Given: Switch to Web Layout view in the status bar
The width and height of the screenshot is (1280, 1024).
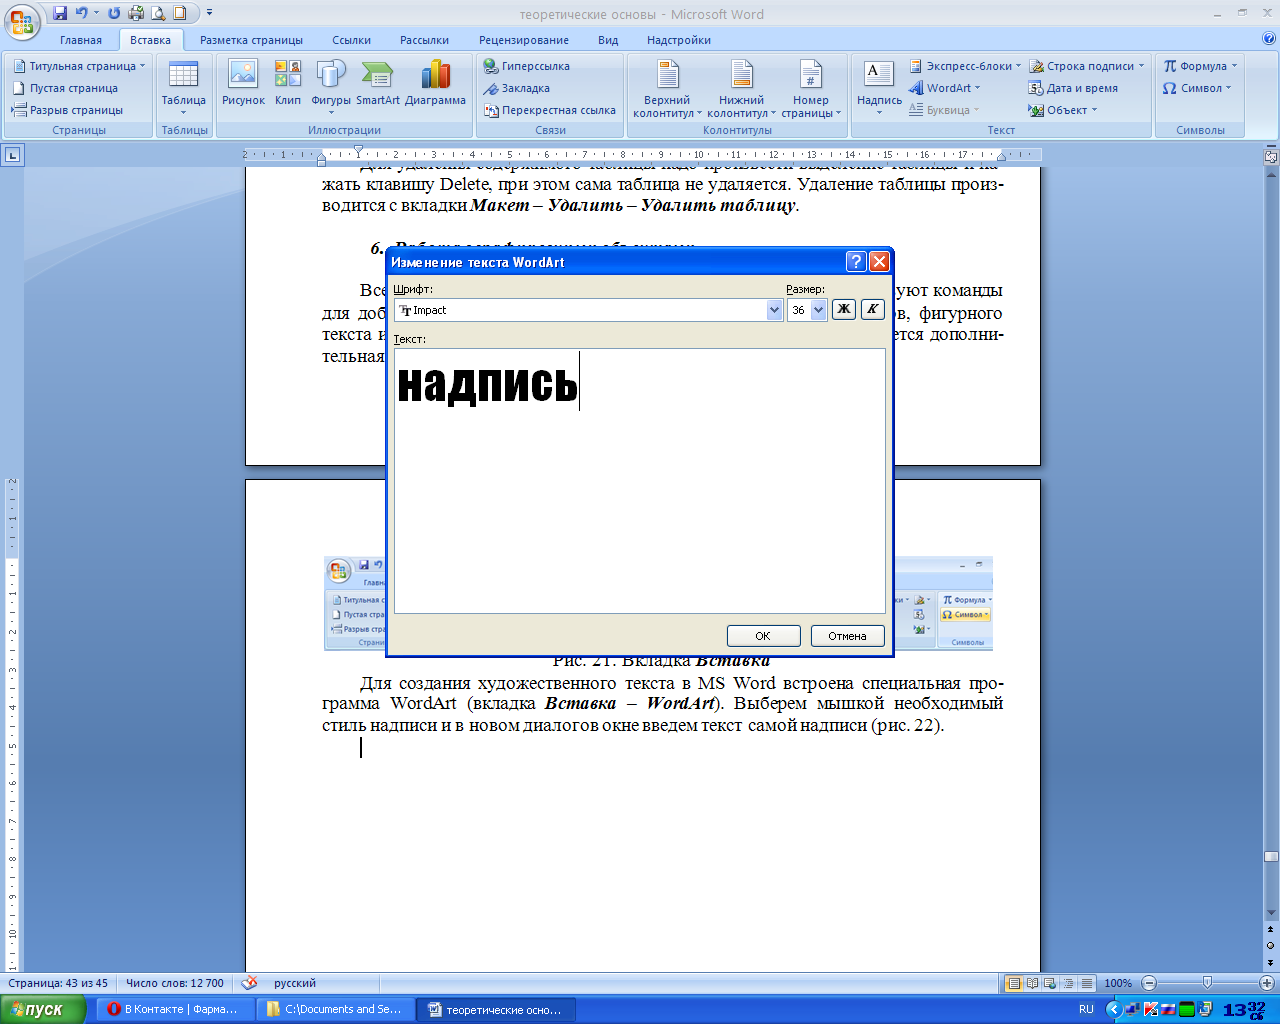Looking at the screenshot, I should (1050, 983).
